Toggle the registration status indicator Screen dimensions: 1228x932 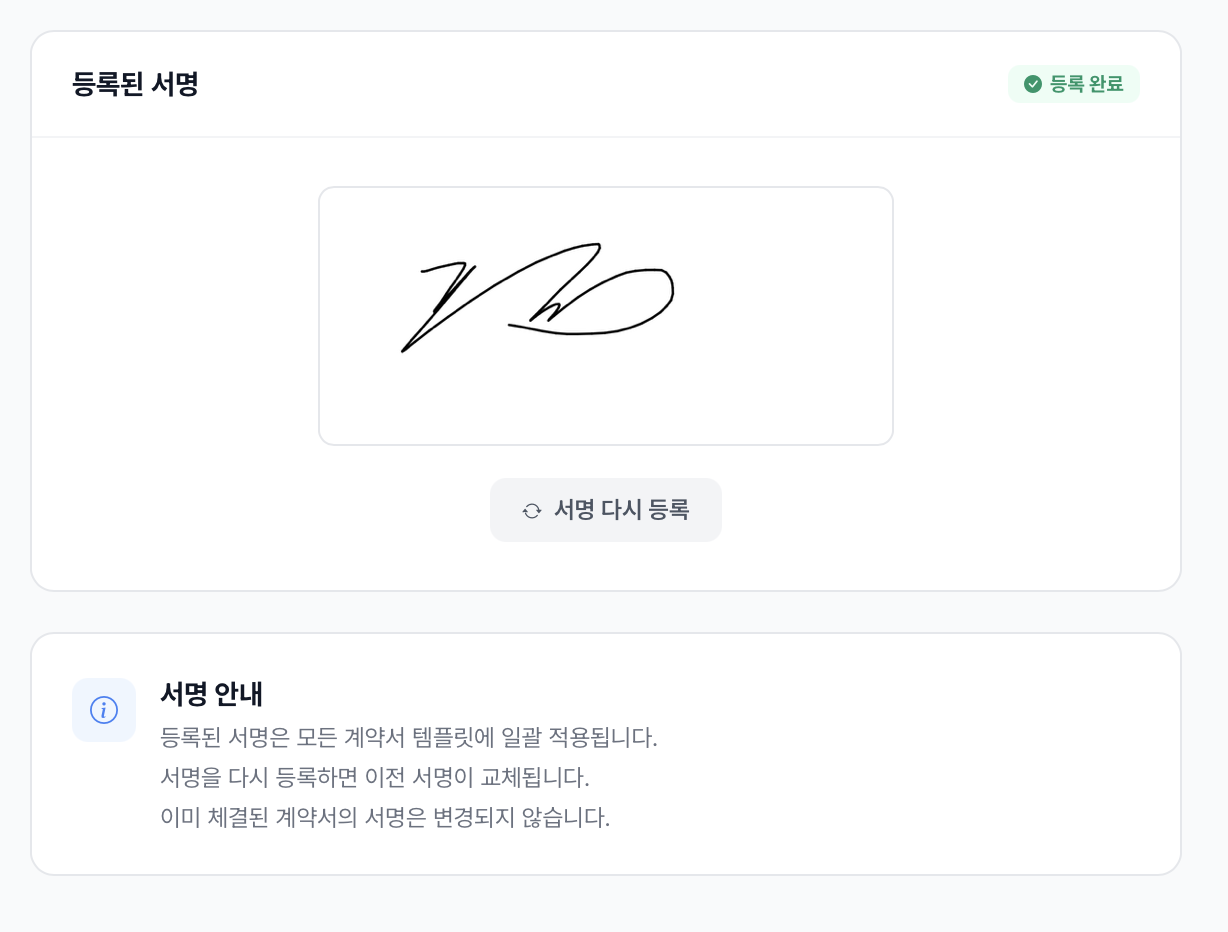(1073, 84)
